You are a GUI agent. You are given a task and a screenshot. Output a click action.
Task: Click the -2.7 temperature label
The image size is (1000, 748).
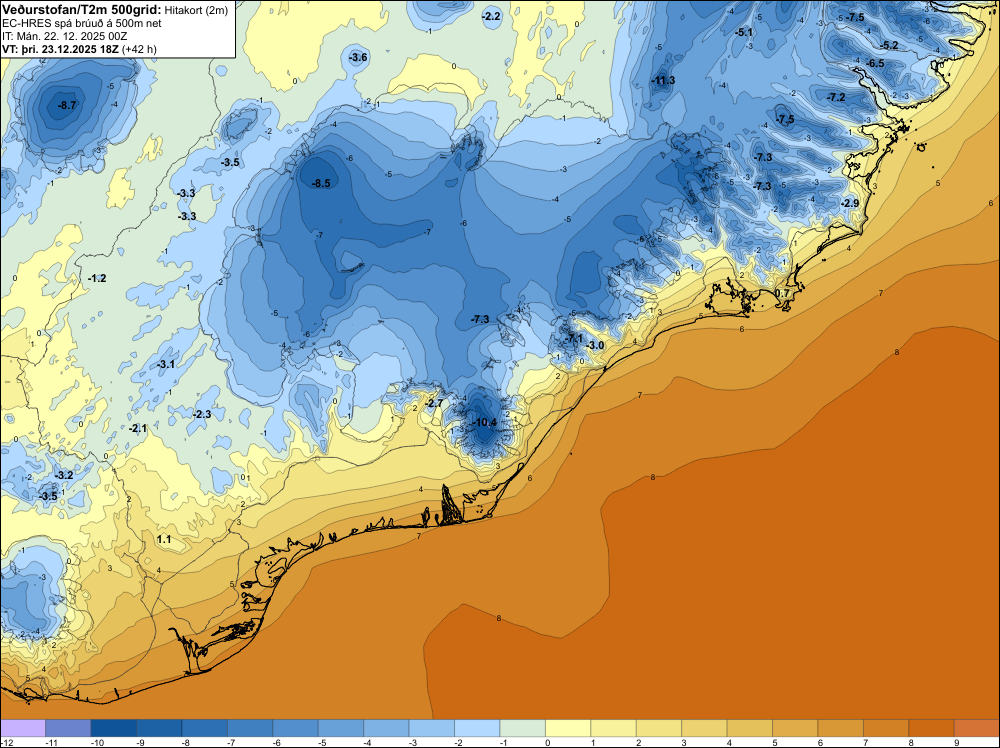(x=434, y=404)
